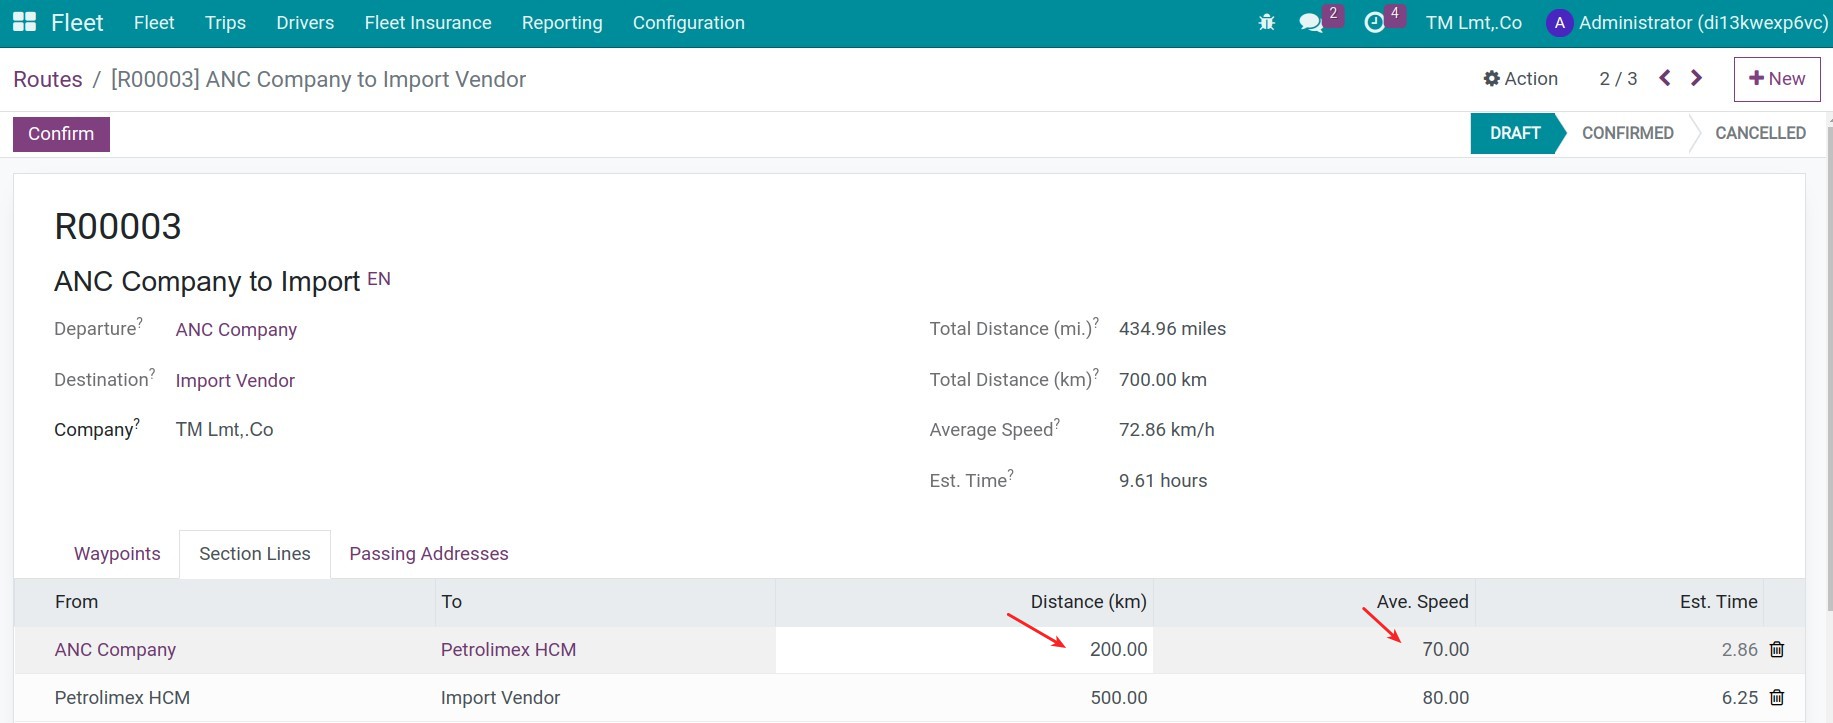The height and width of the screenshot is (723, 1833).
Task: Go to next record with right chevron
Action: pyautogui.click(x=1696, y=78)
